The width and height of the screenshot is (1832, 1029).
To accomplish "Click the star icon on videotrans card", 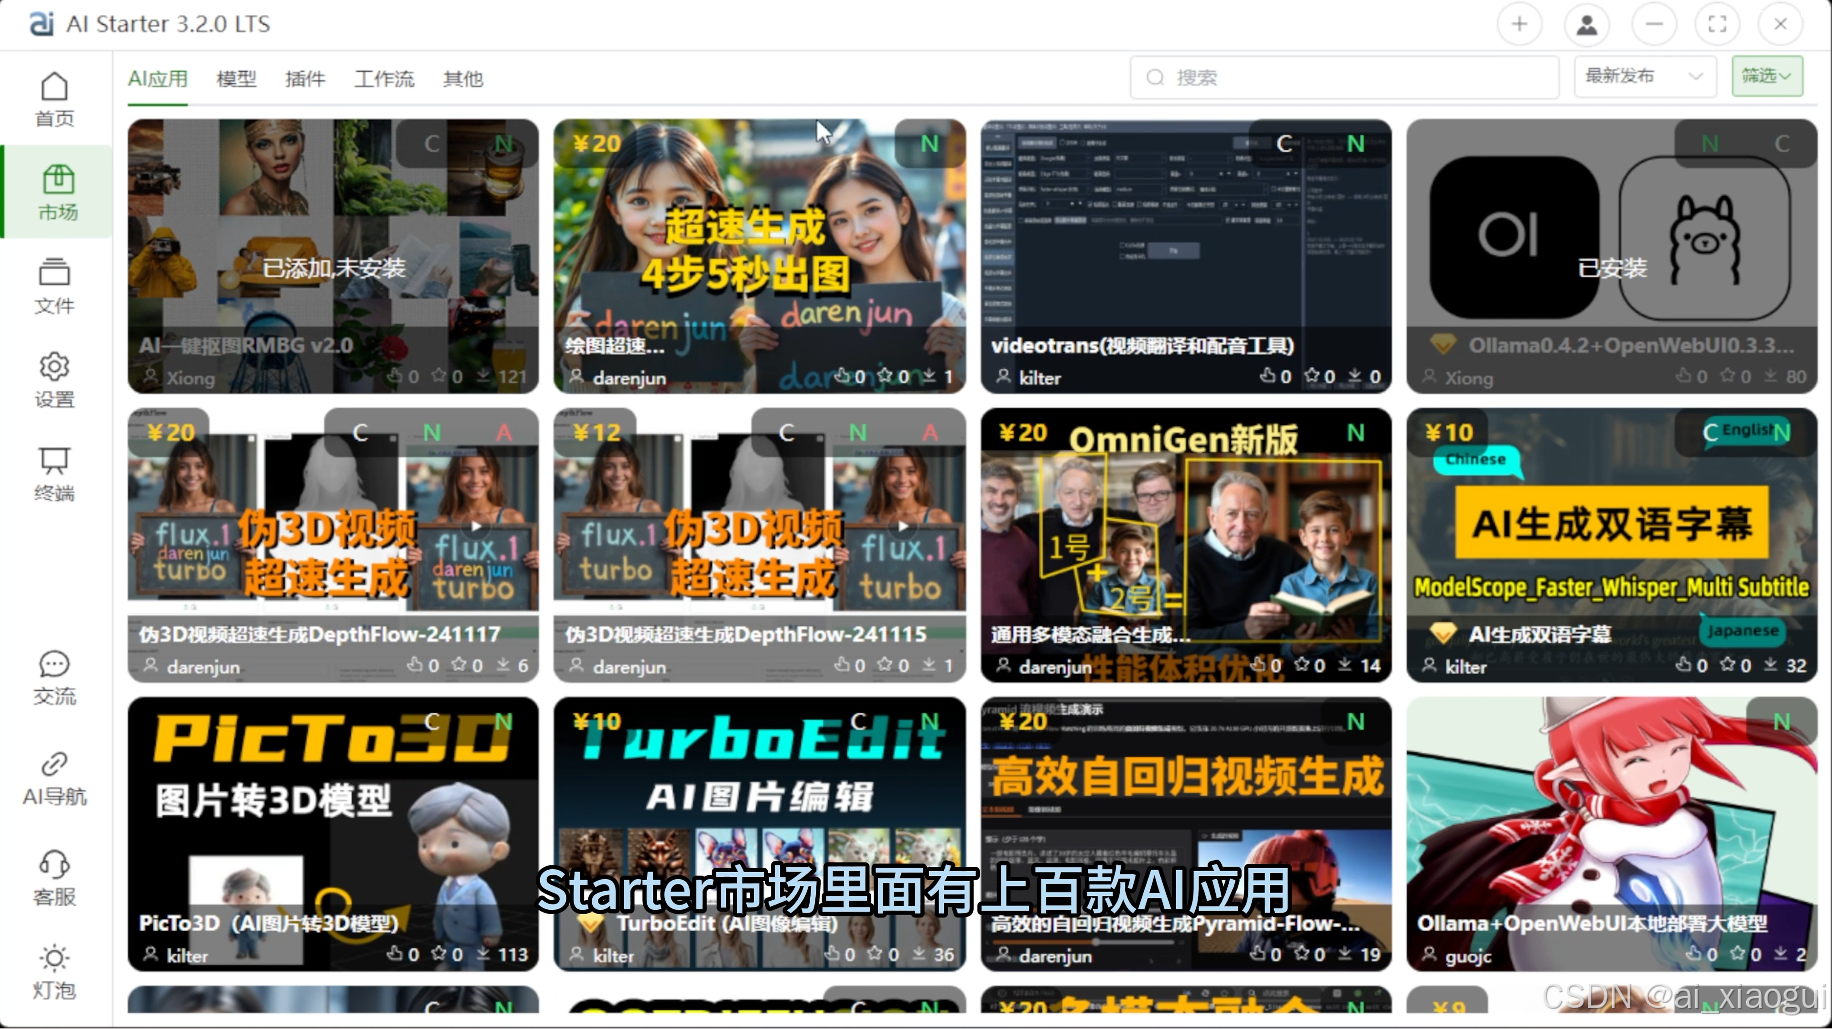I will pyautogui.click(x=1312, y=376).
